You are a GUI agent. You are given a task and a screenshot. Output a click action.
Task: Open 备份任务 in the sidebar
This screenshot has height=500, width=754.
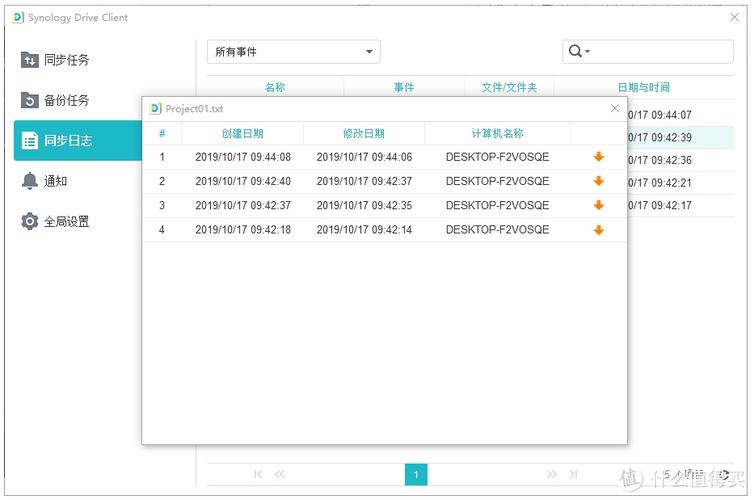pos(66,100)
